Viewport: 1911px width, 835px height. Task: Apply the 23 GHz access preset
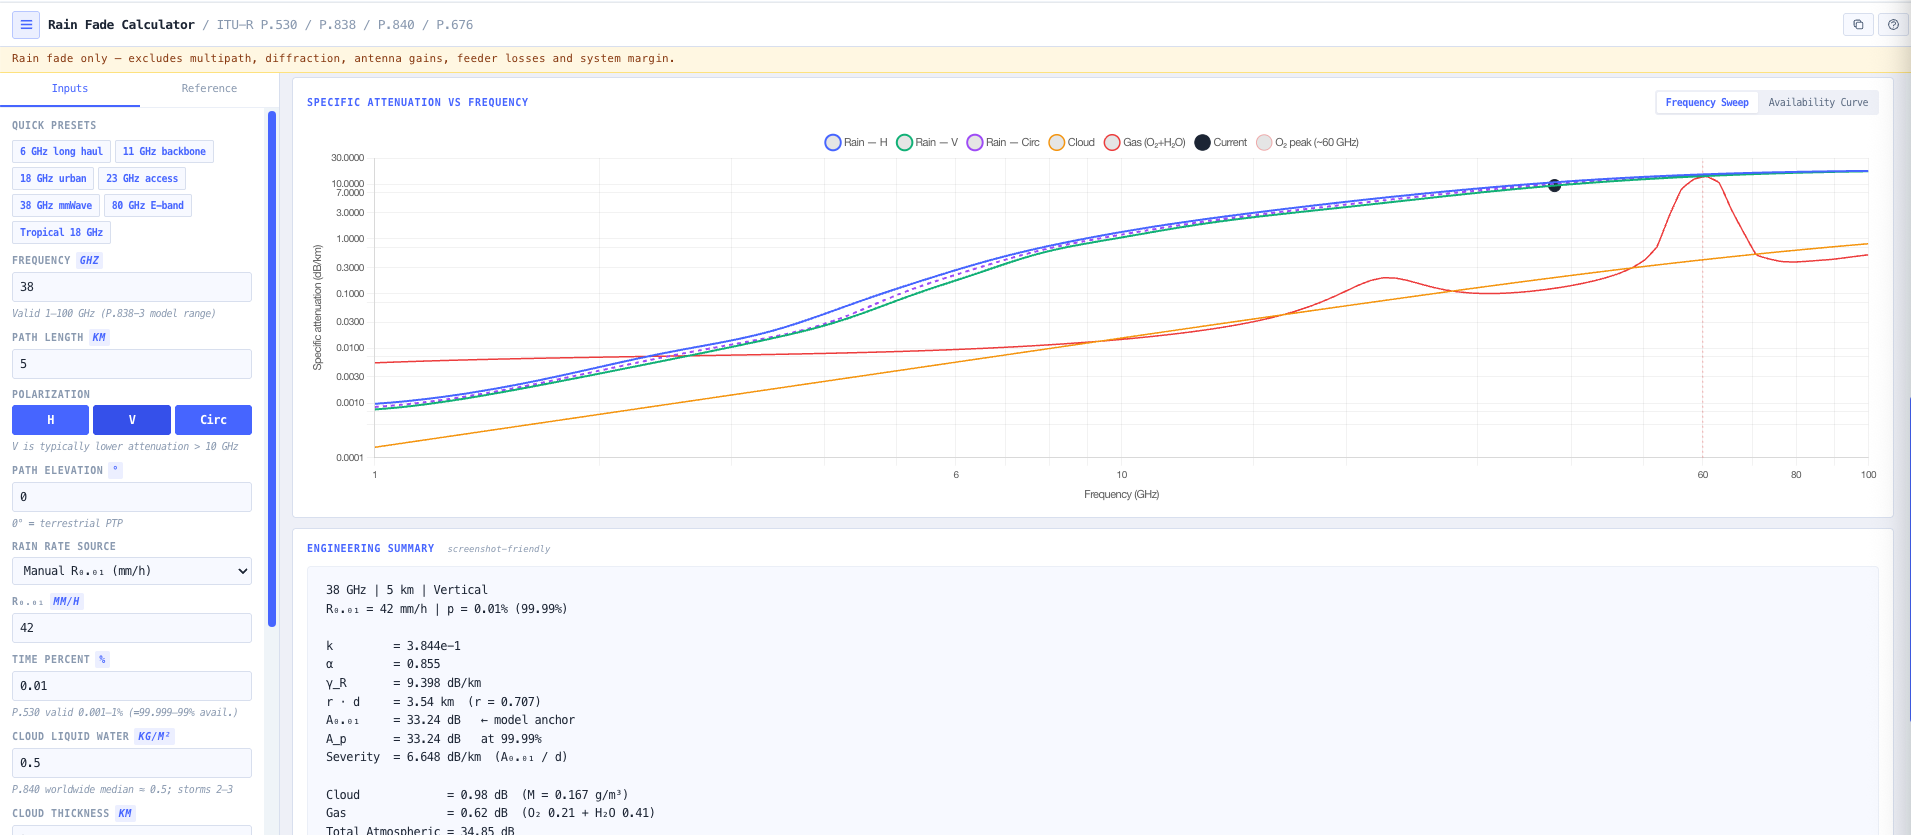click(x=142, y=179)
